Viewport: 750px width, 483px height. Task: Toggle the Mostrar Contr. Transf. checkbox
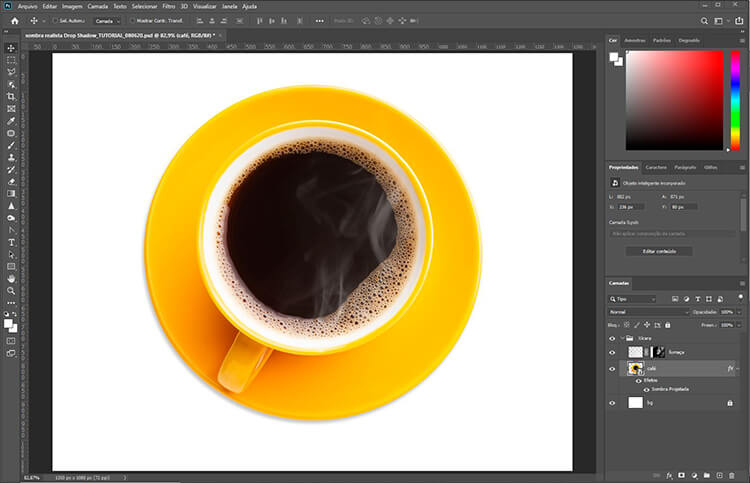click(133, 21)
